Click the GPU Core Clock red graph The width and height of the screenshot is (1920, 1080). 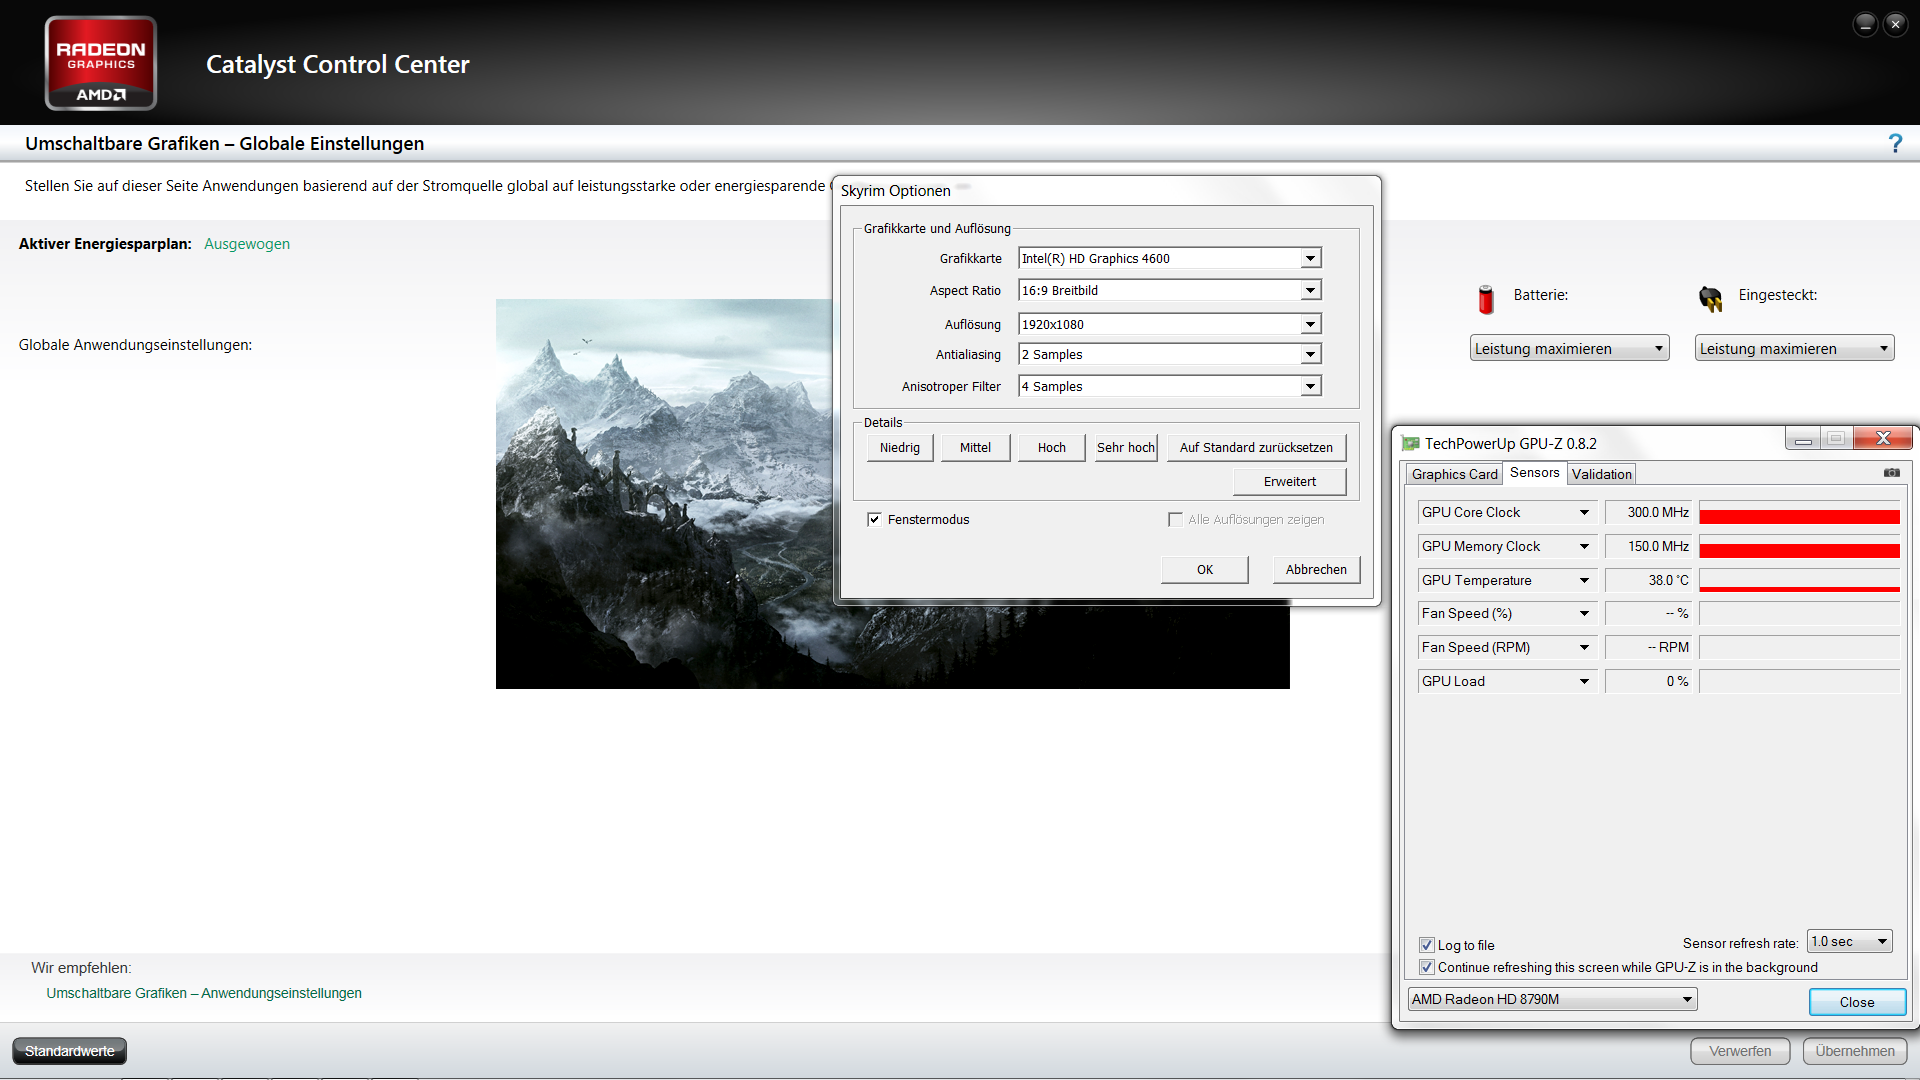pyautogui.click(x=1800, y=512)
